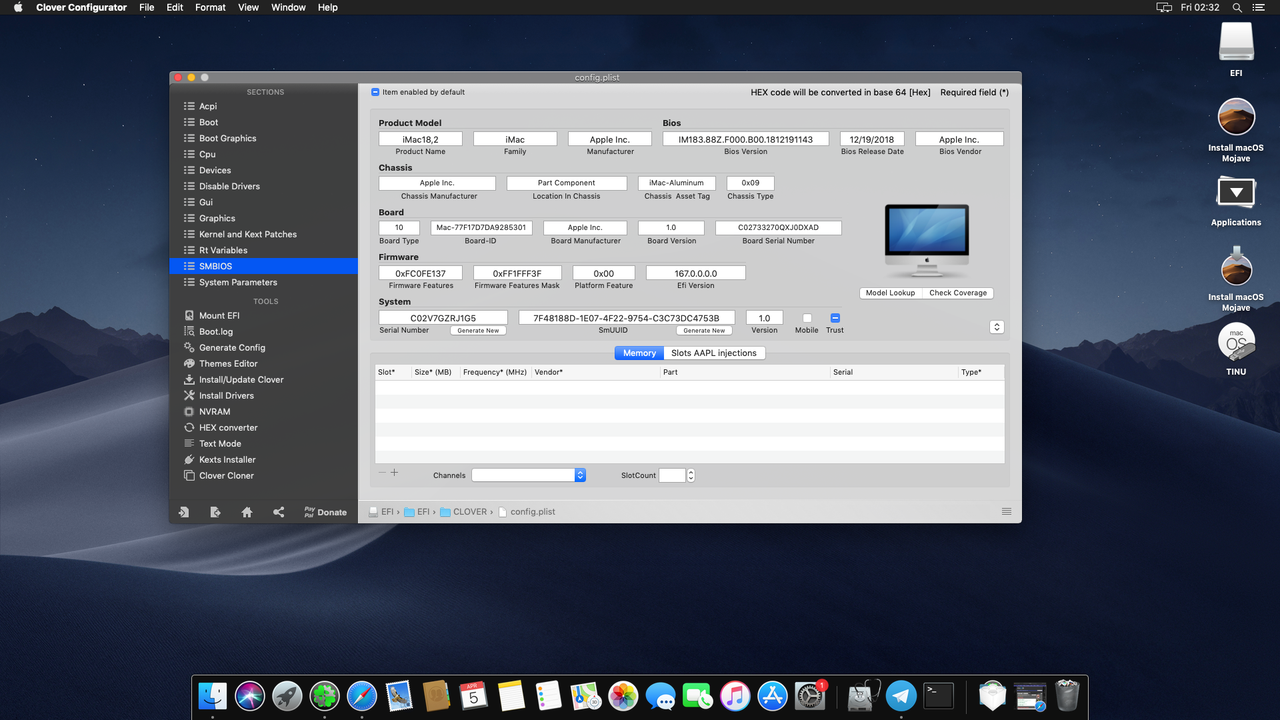The image size is (1280, 720).
Task: Switch to Slots AAPL injections tab
Action: pyautogui.click(x=714, y=353)
